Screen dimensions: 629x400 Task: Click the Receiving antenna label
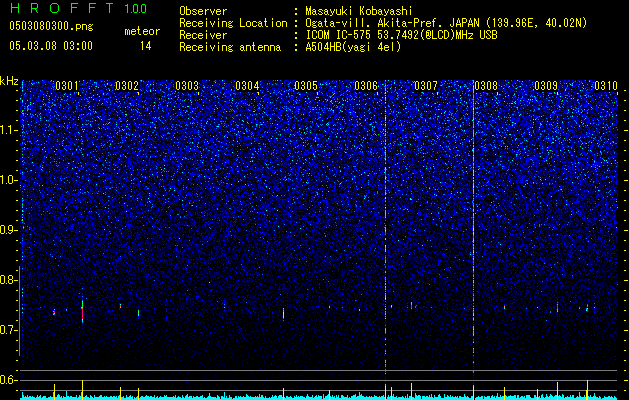pyautogui.click(x=230, y=47)
